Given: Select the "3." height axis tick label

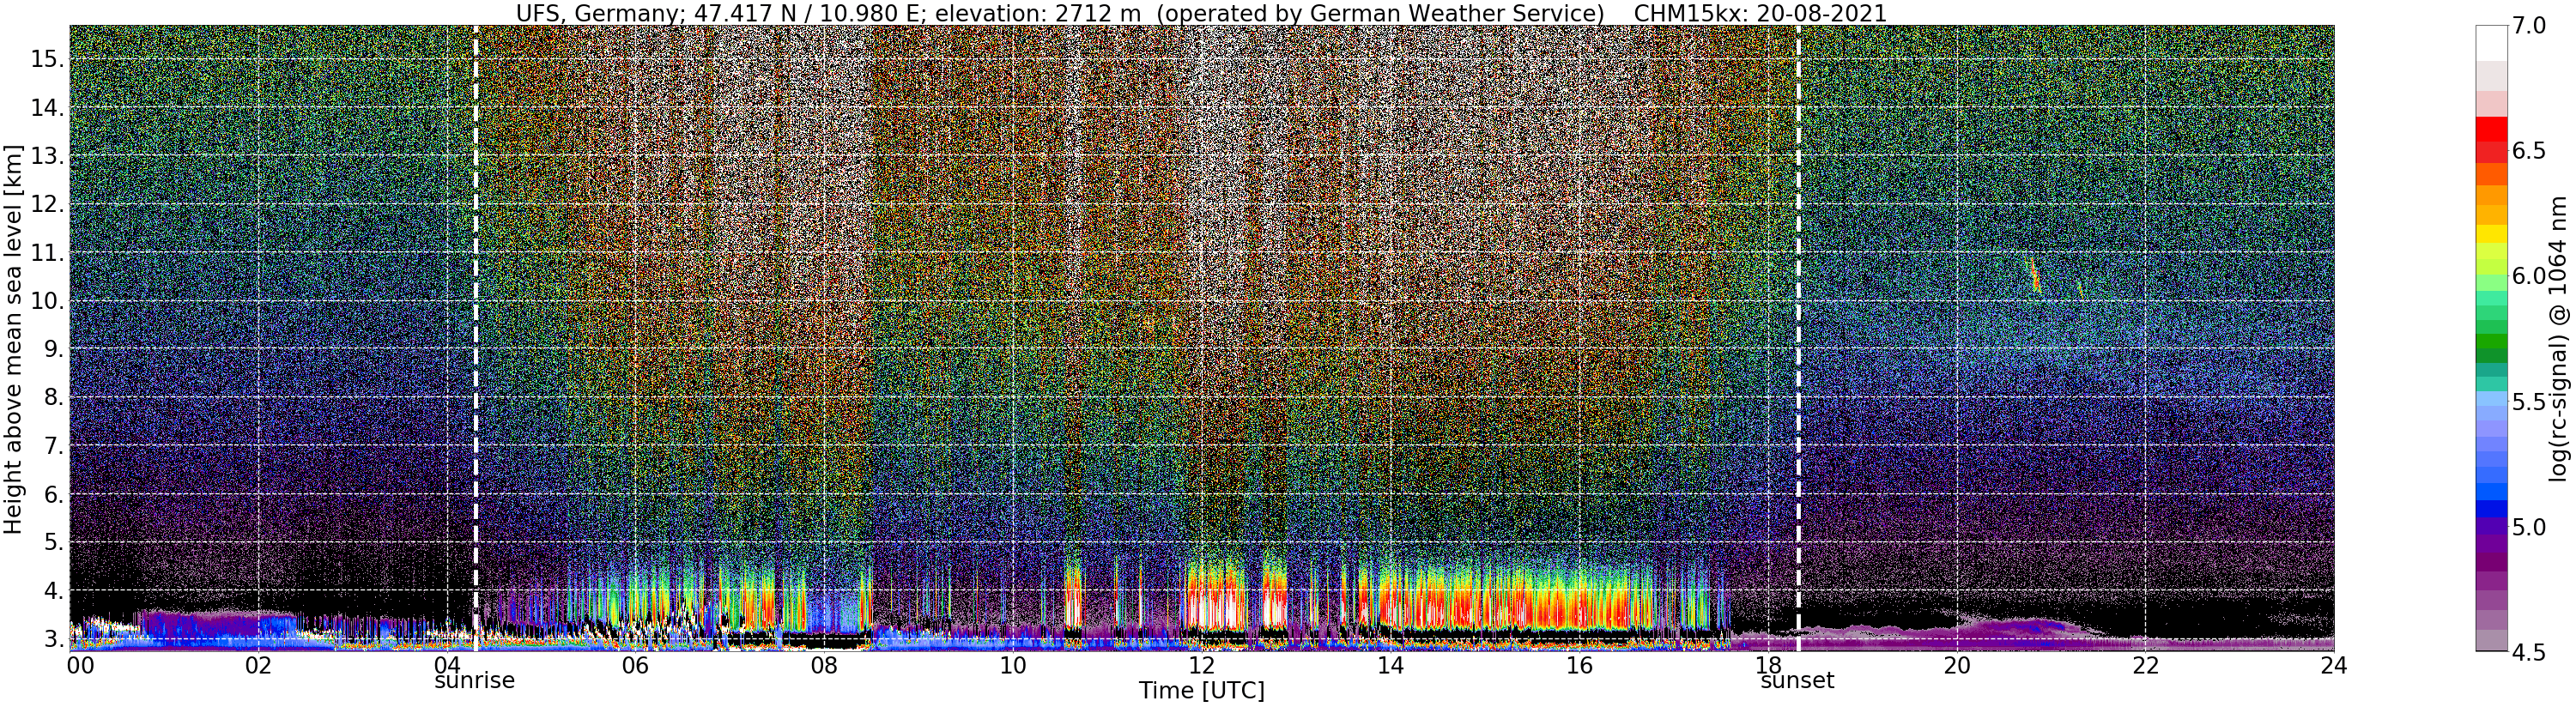Looking at the screenshot, I should pyautogui.click(x=52, y=639).
